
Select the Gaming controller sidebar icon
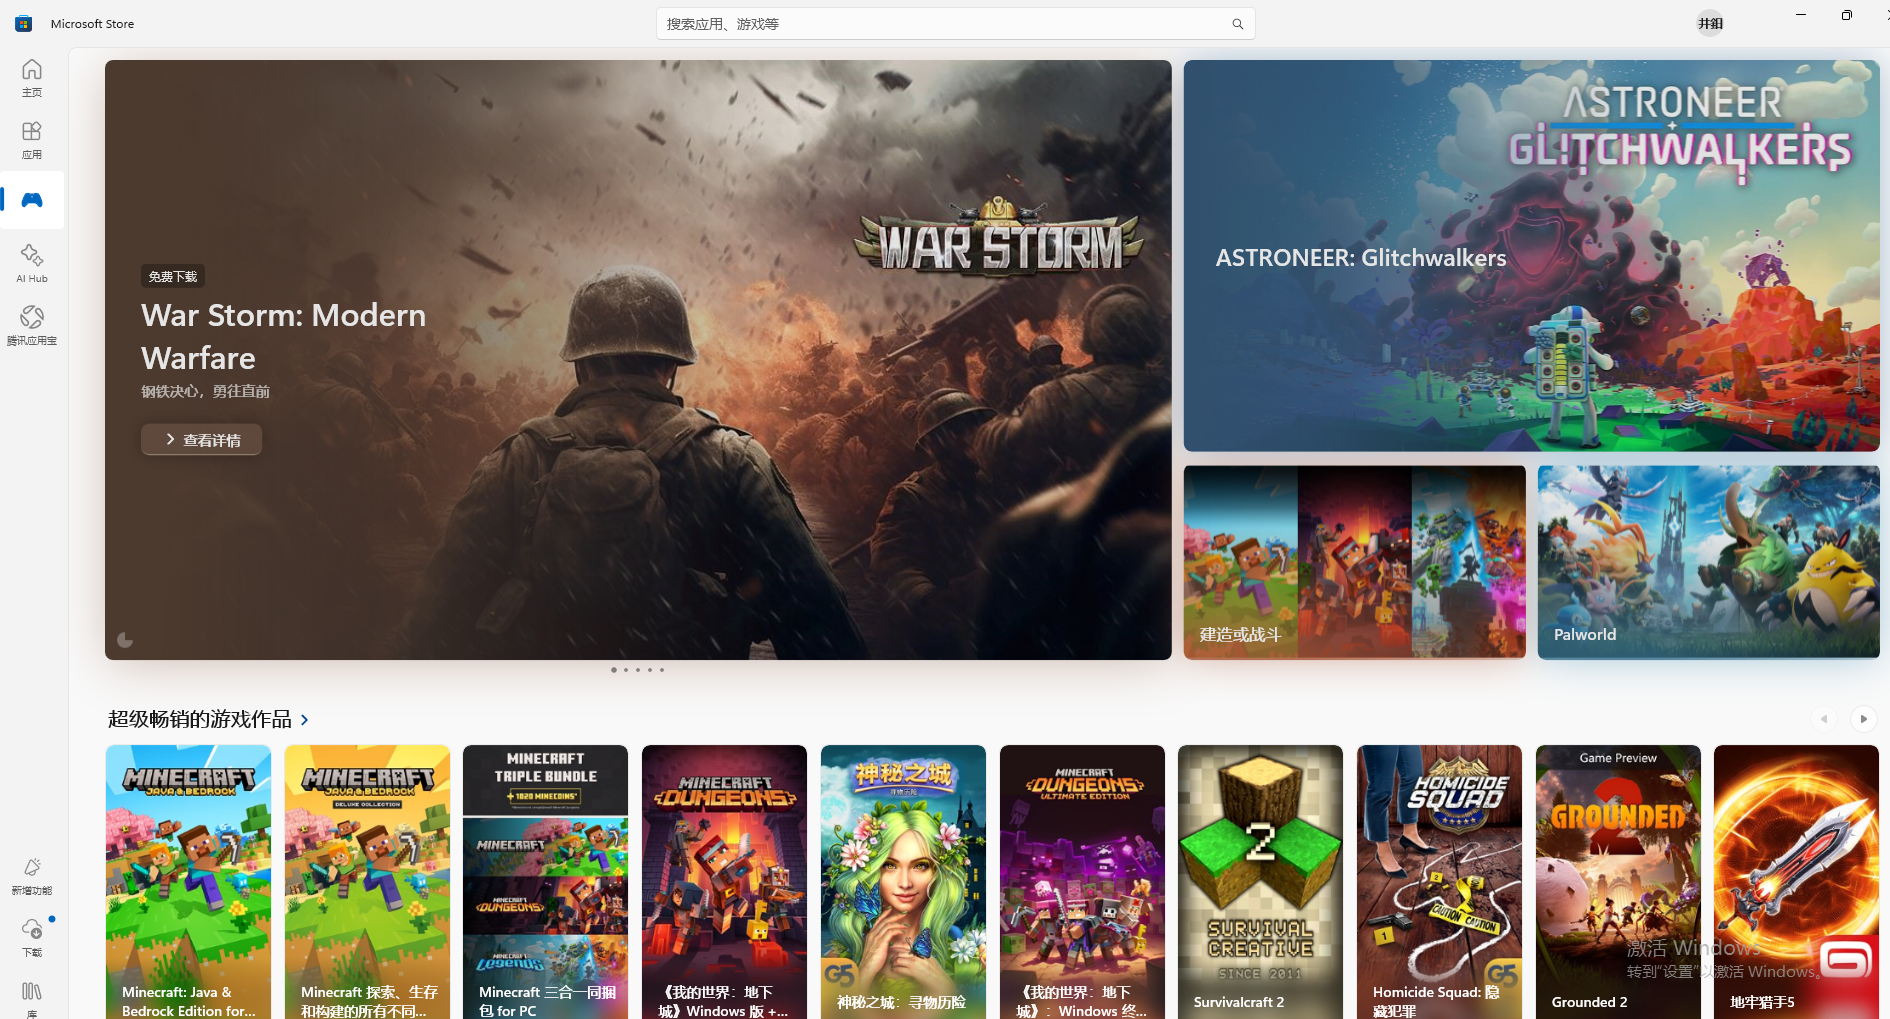point(32,200)
